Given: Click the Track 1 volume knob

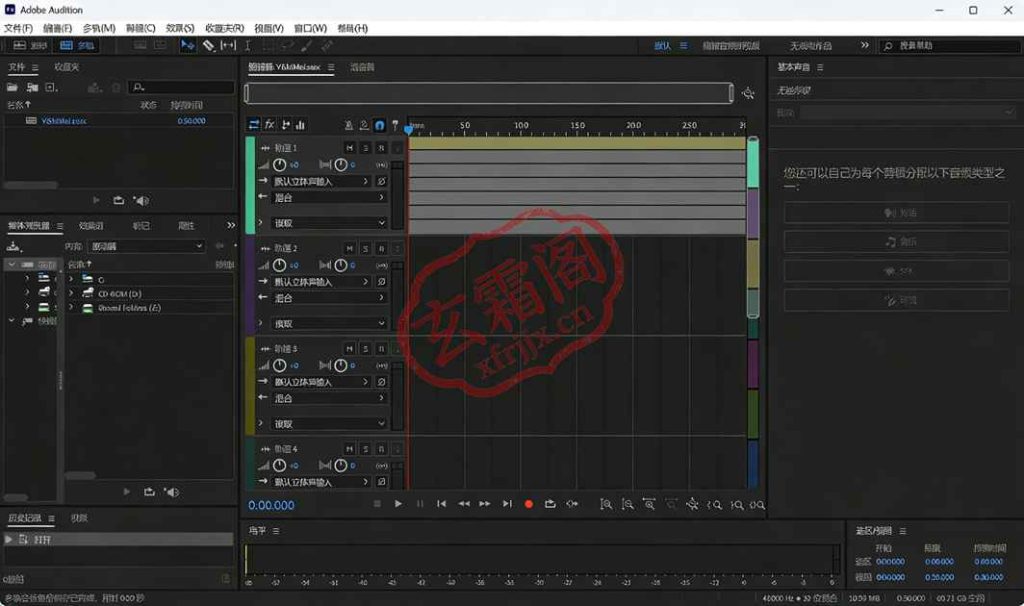Looking at the screenshot, I should pos(280,165).
